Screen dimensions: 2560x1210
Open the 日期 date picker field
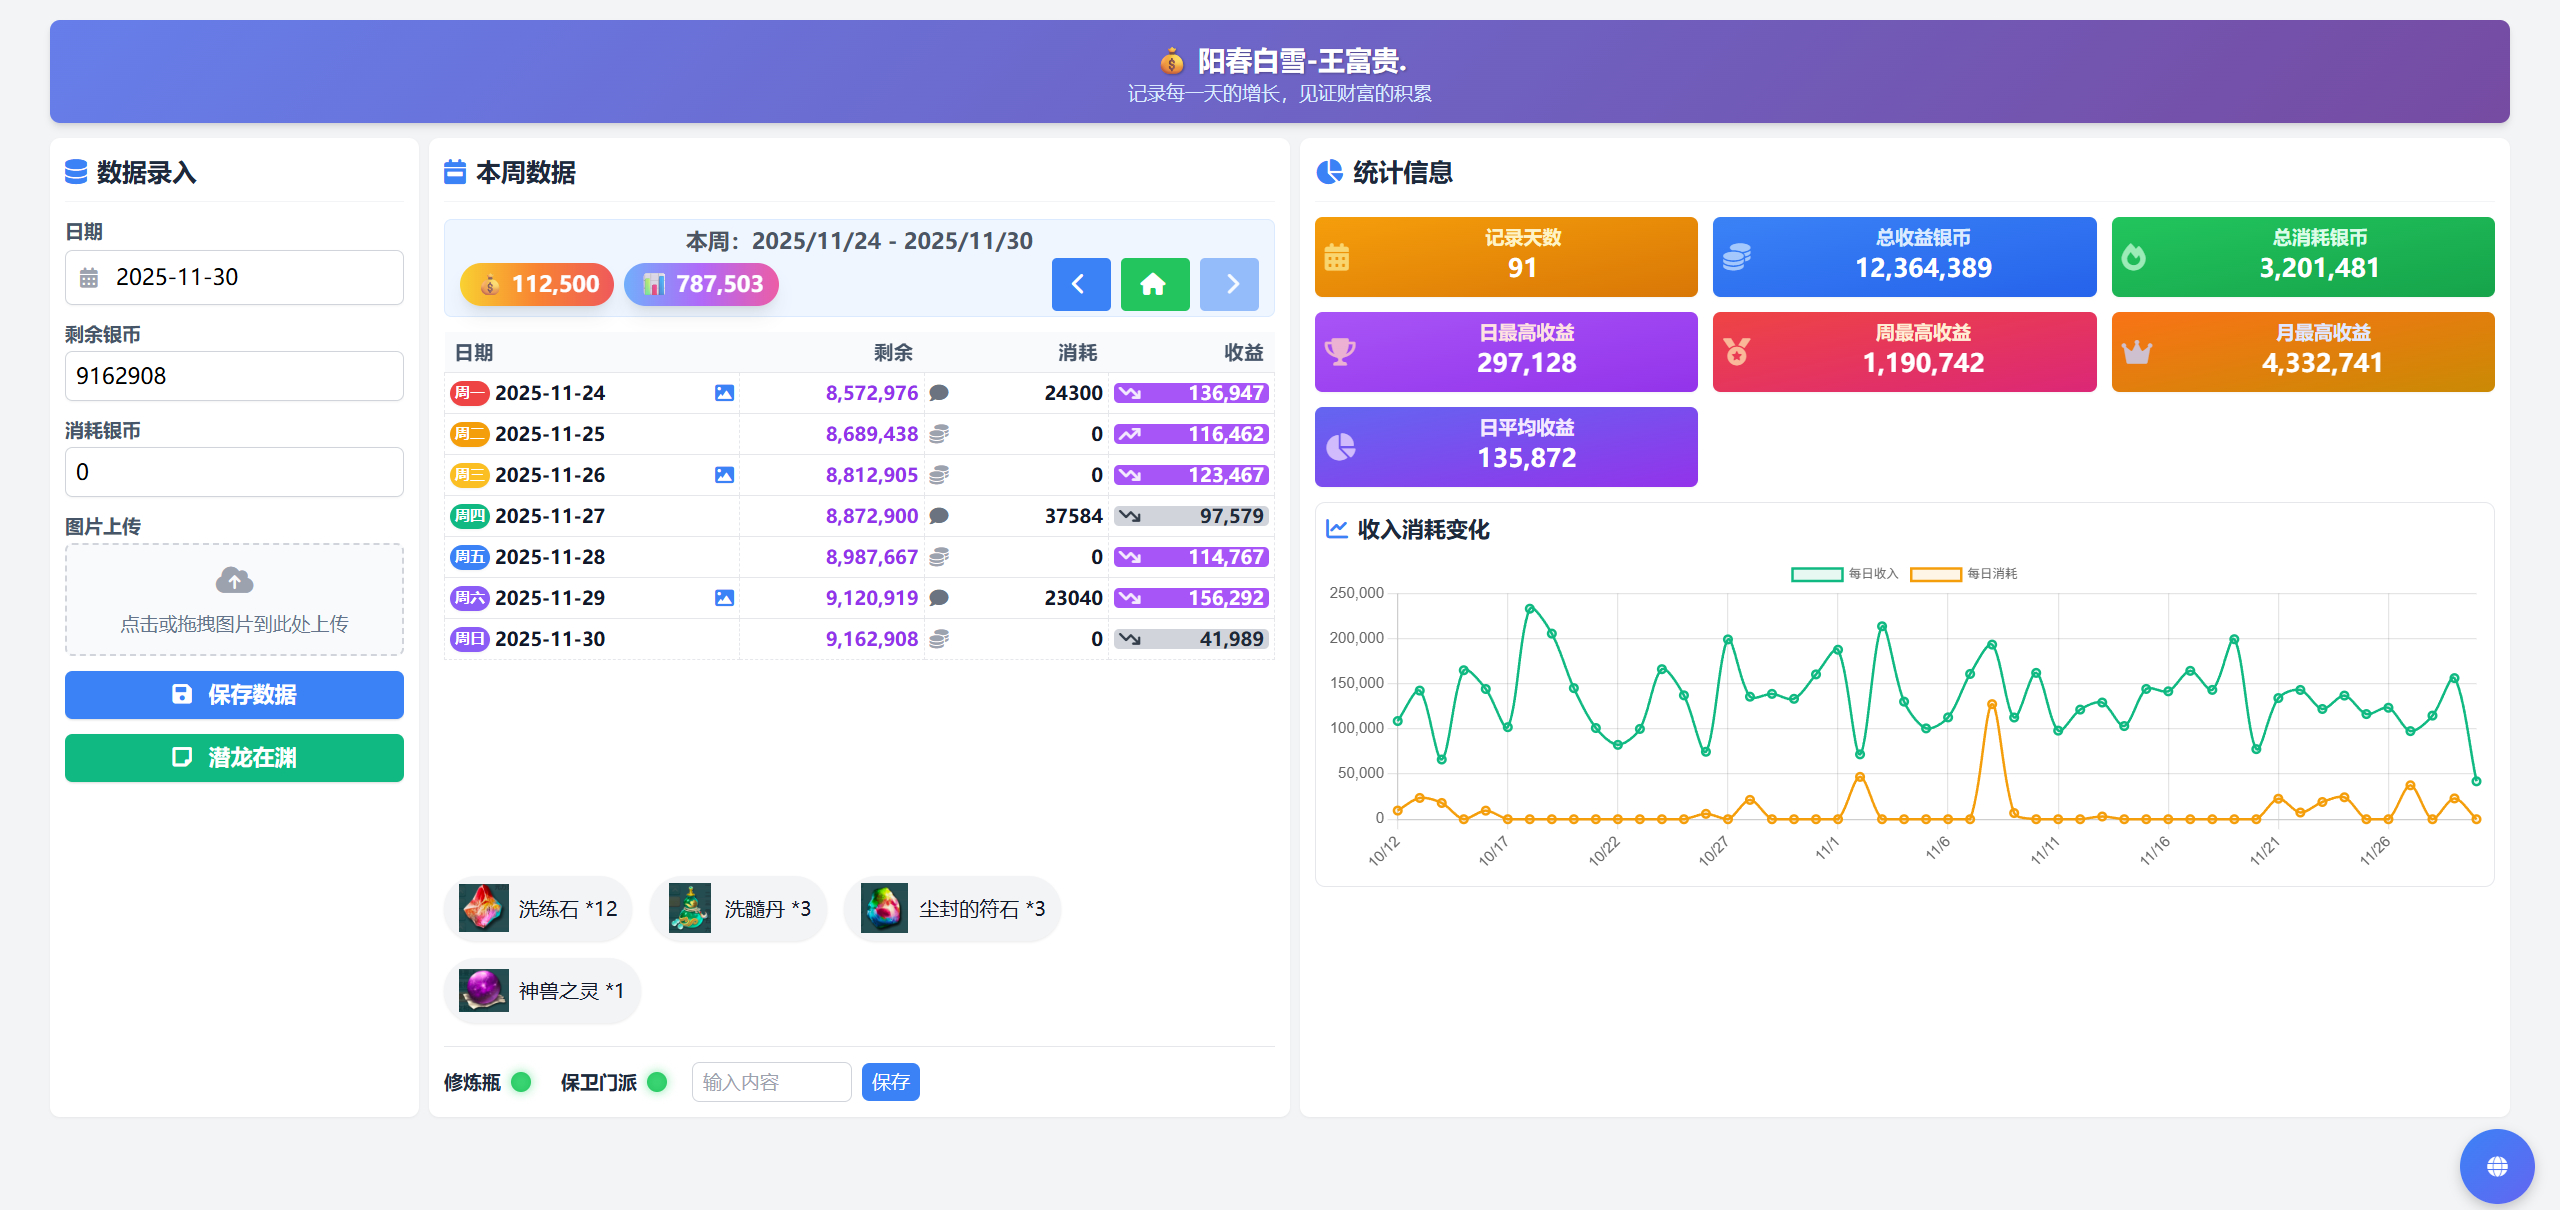(x=234, y=278)
